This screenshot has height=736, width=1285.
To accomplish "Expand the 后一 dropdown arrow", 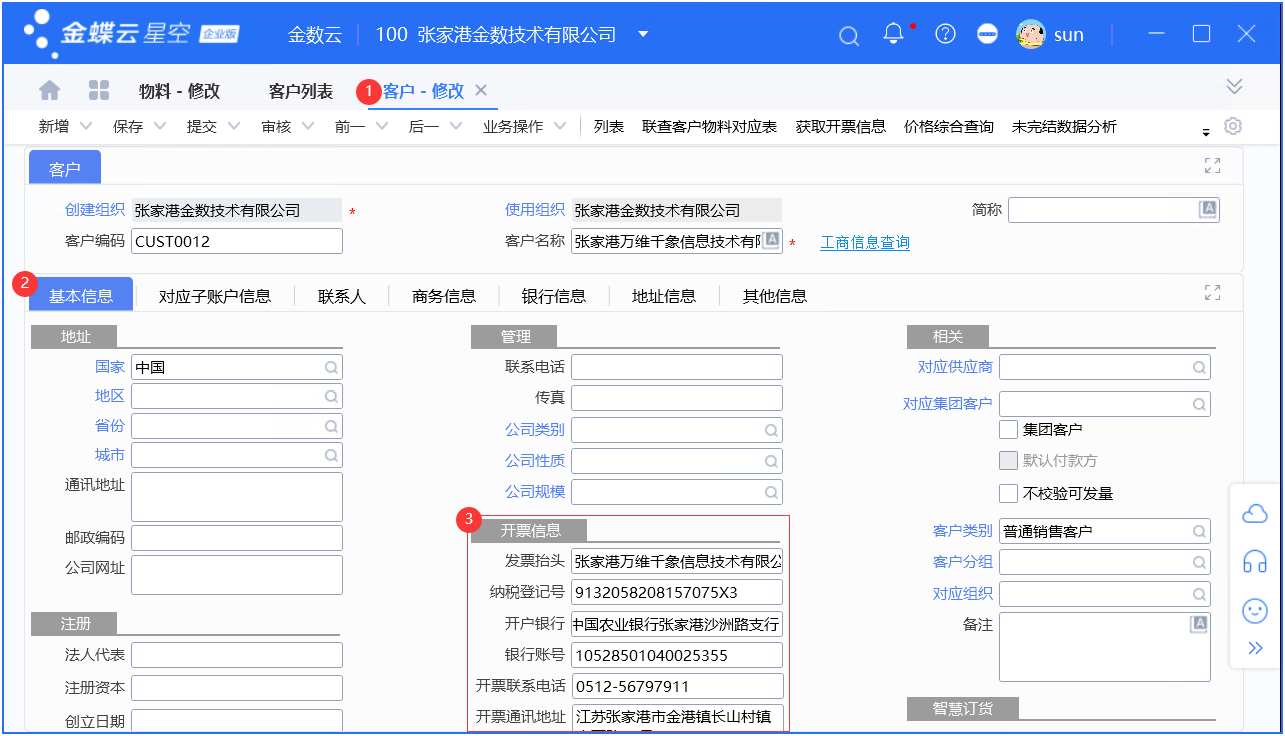I will point(455,126).
